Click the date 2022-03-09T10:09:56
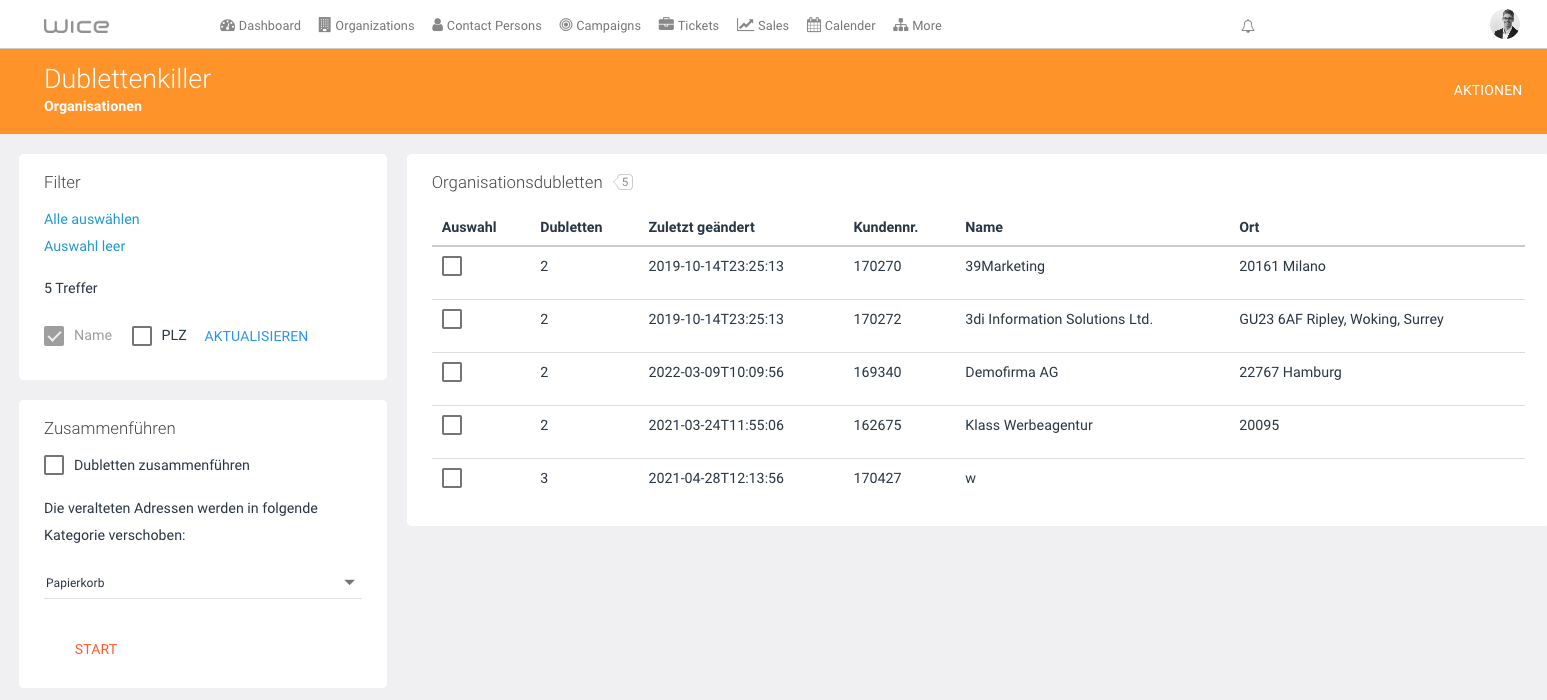The height and width of the screenshot is (700, 1547). tap(716, 372)
